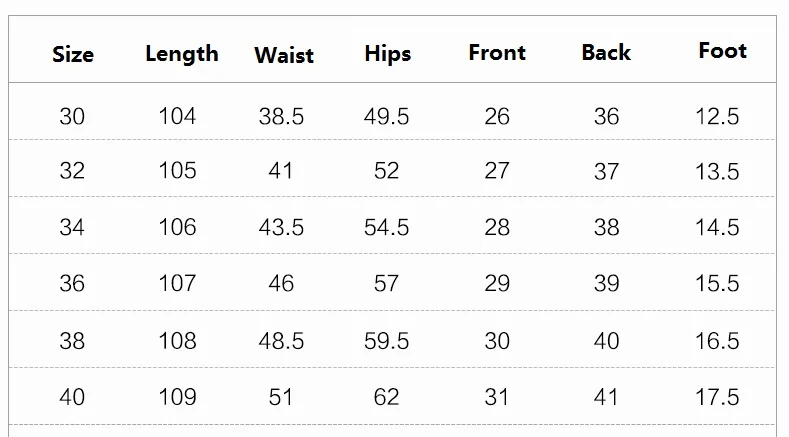Screen dimensions: 789x437
Task: Click the front value 29
Action: tap(497, 283)
